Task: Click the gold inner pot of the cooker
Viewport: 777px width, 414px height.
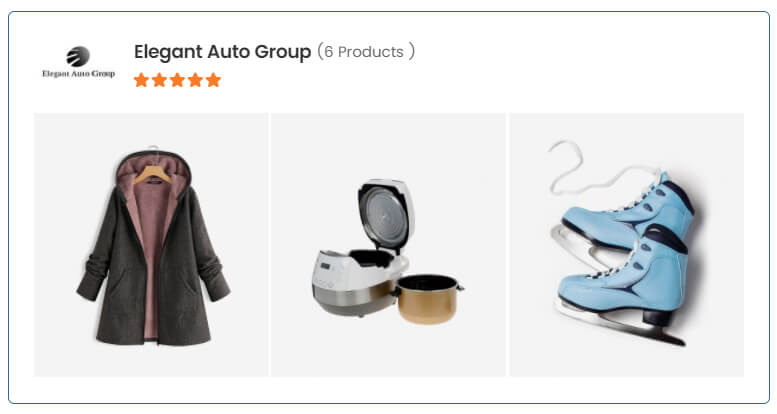Action: tap(427, 299)
